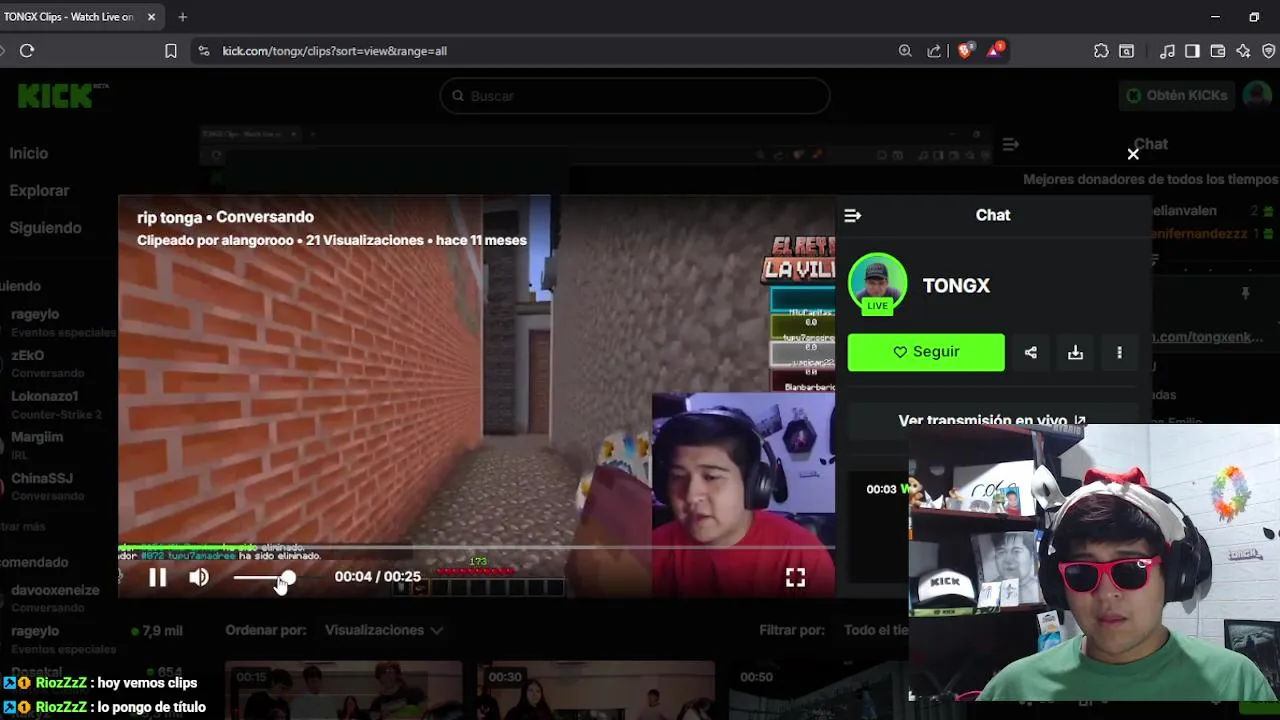The image size is (1280, 720).
Task: Pause the clip playback
Action: 157,577
